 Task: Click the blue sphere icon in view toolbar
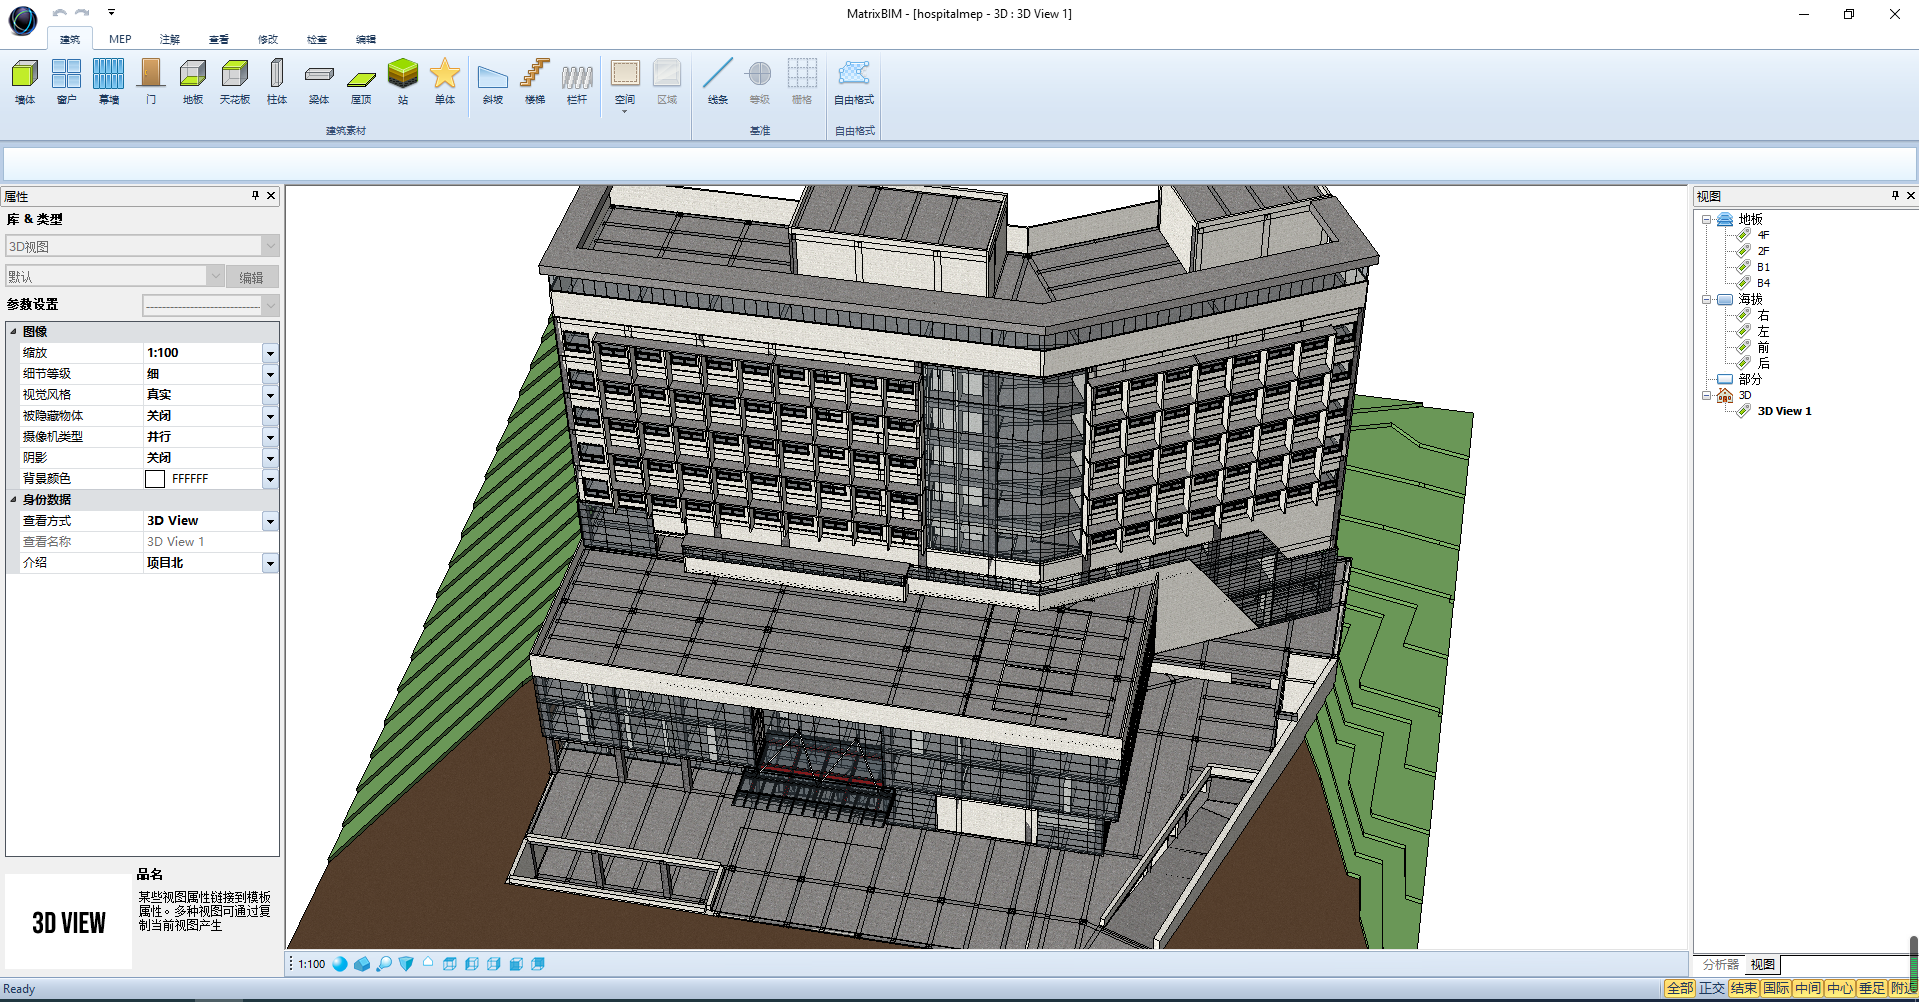pyautogui.click(x=340, y=964)
